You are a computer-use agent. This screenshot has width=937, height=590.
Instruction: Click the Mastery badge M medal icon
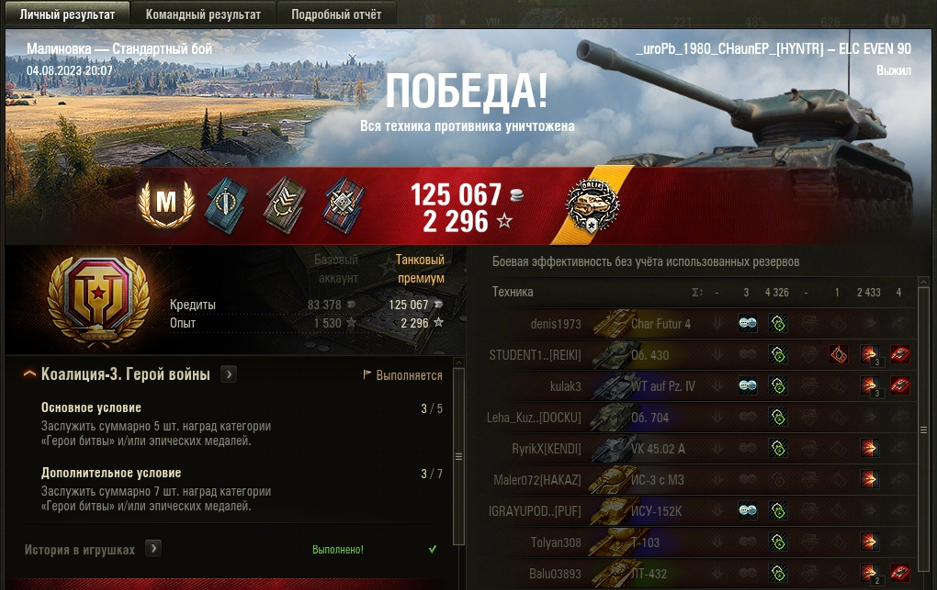(166, 204)
